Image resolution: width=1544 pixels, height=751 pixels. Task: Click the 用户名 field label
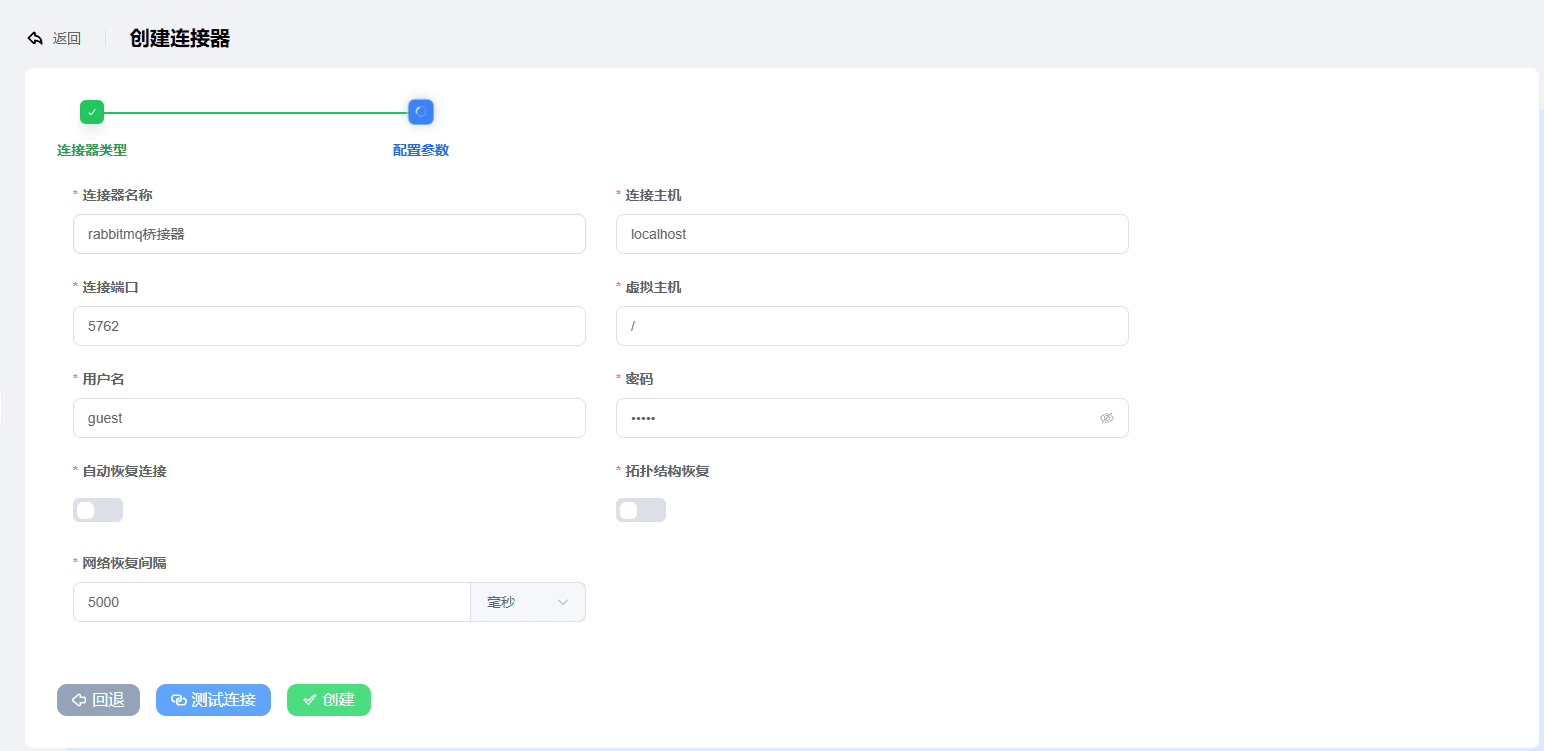coord(103,379)
